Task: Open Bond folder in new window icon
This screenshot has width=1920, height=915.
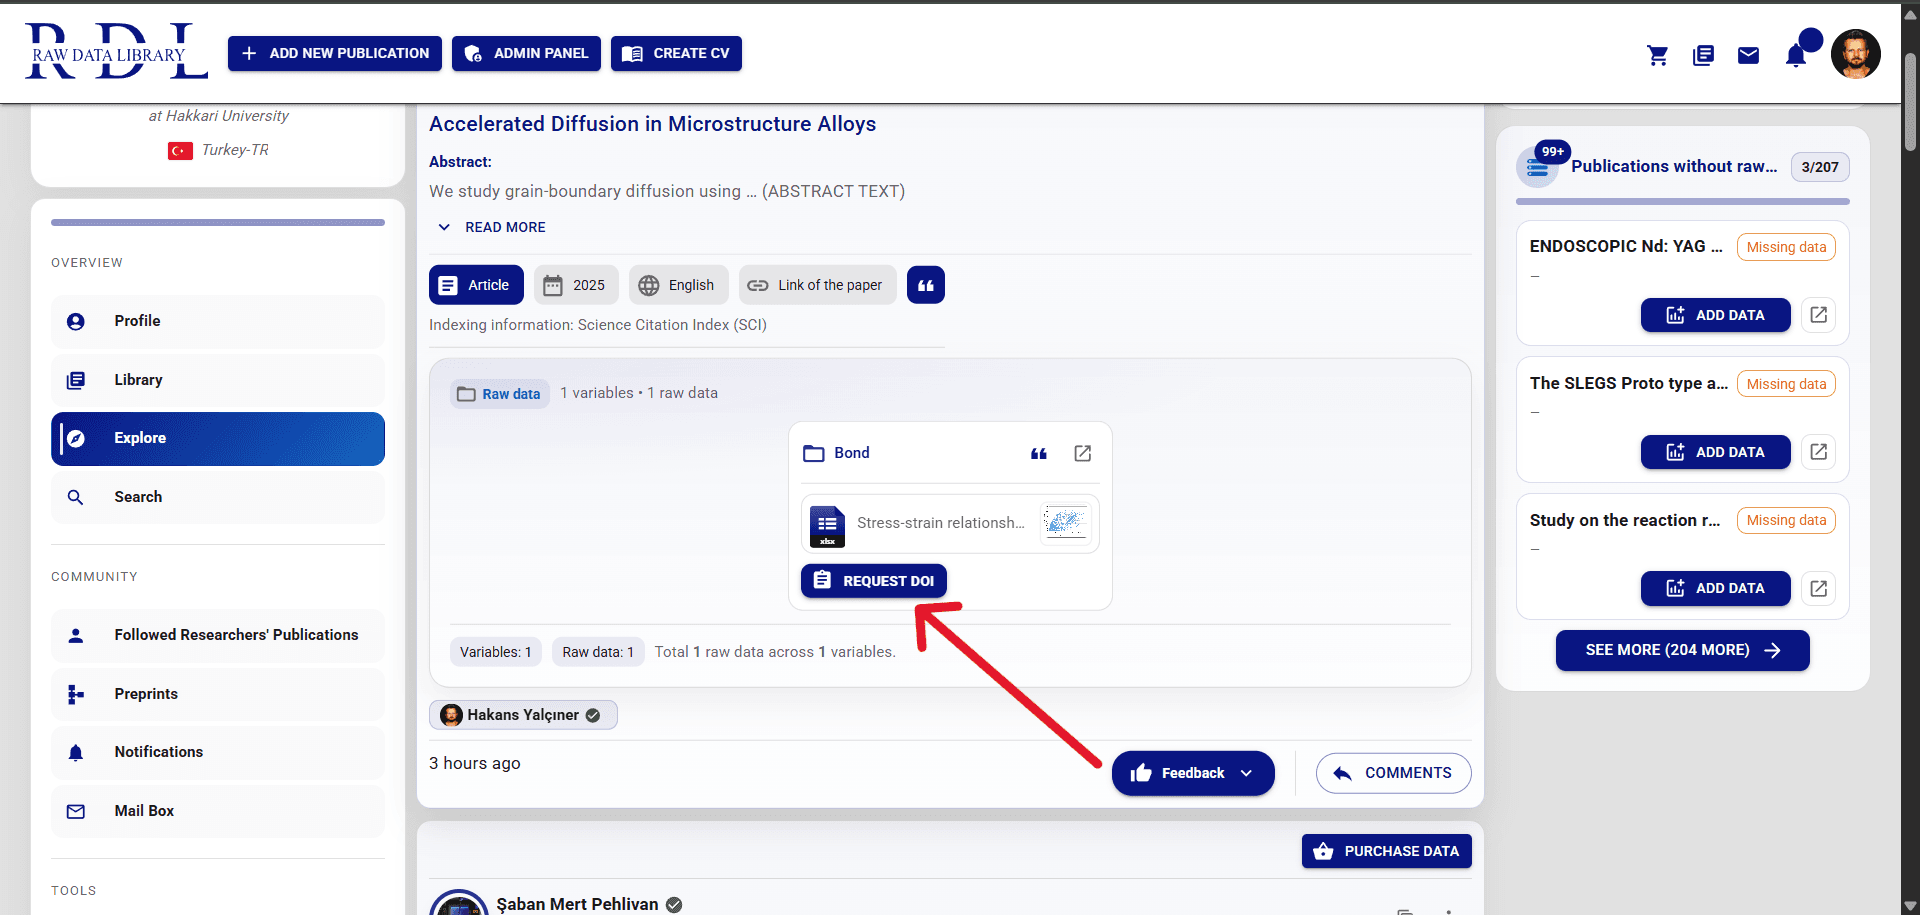Action: pos(1082,454)
